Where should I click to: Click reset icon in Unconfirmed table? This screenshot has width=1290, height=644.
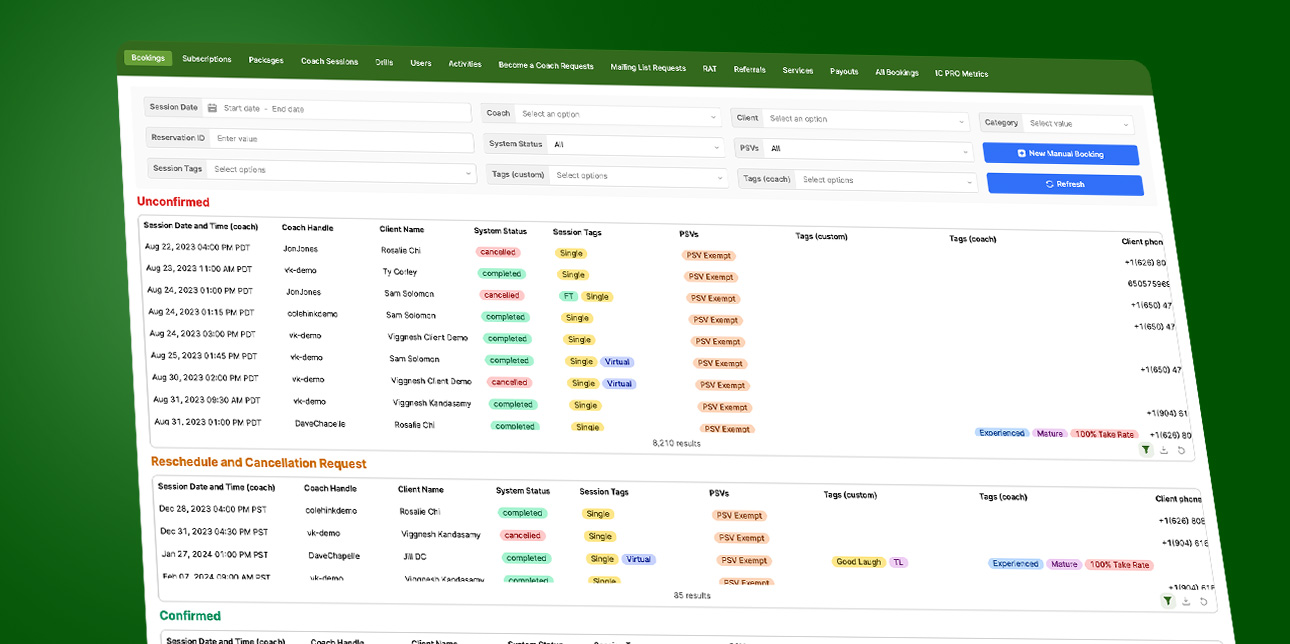pos(1181,451)
